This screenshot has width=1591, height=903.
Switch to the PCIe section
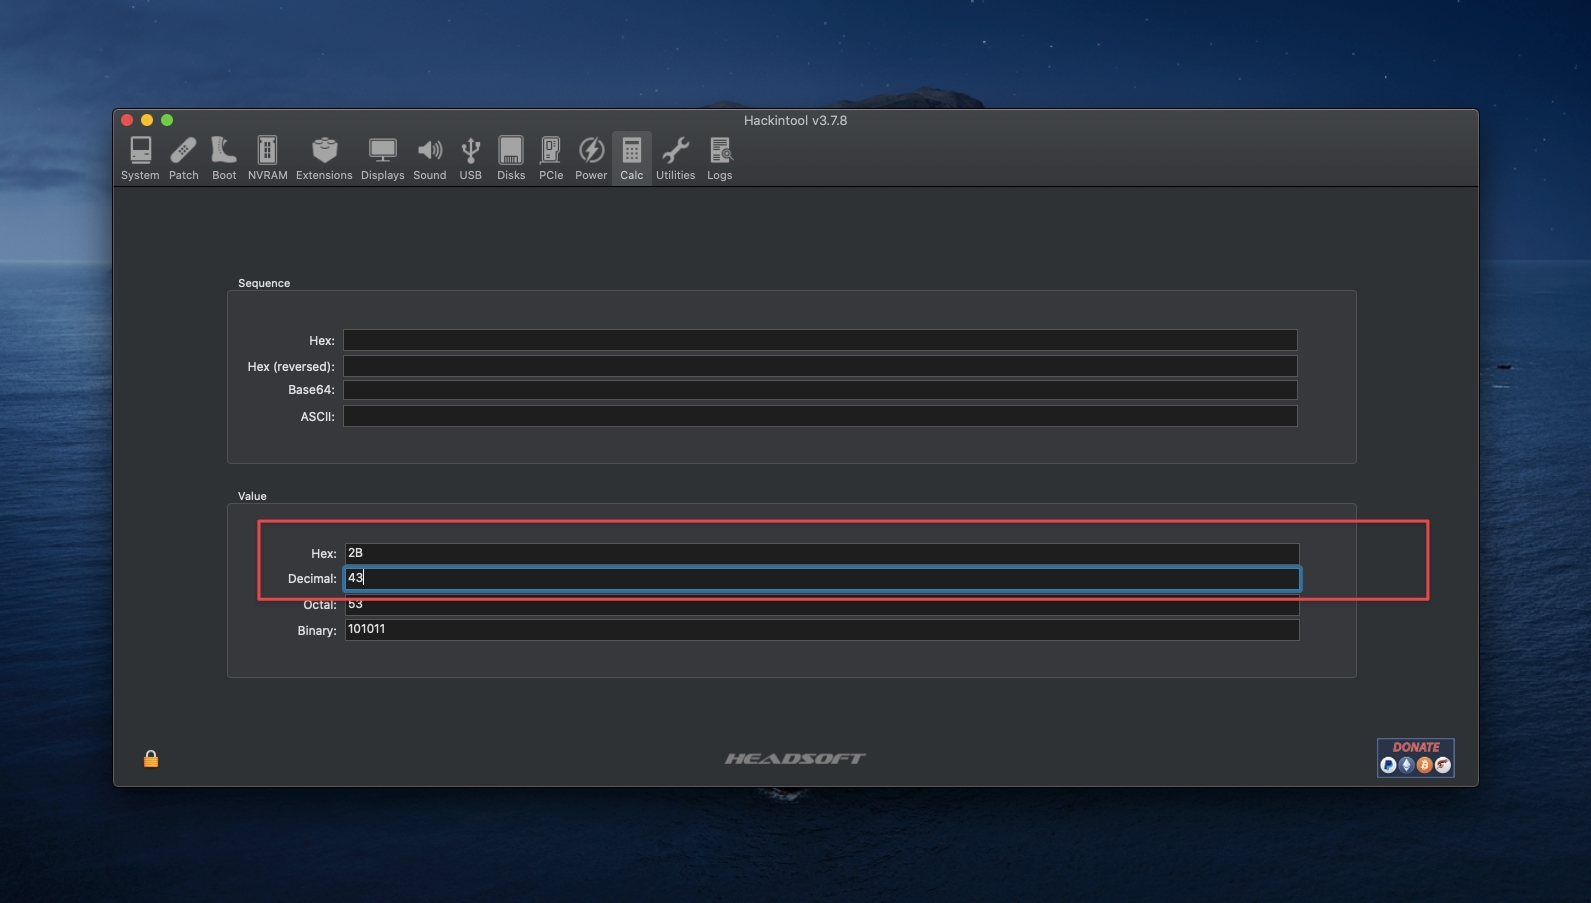tap(551, 158)
